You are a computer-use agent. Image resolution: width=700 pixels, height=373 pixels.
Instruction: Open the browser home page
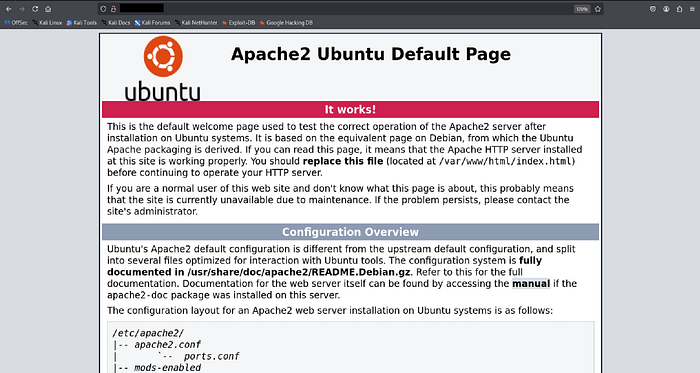coord(48,9)
